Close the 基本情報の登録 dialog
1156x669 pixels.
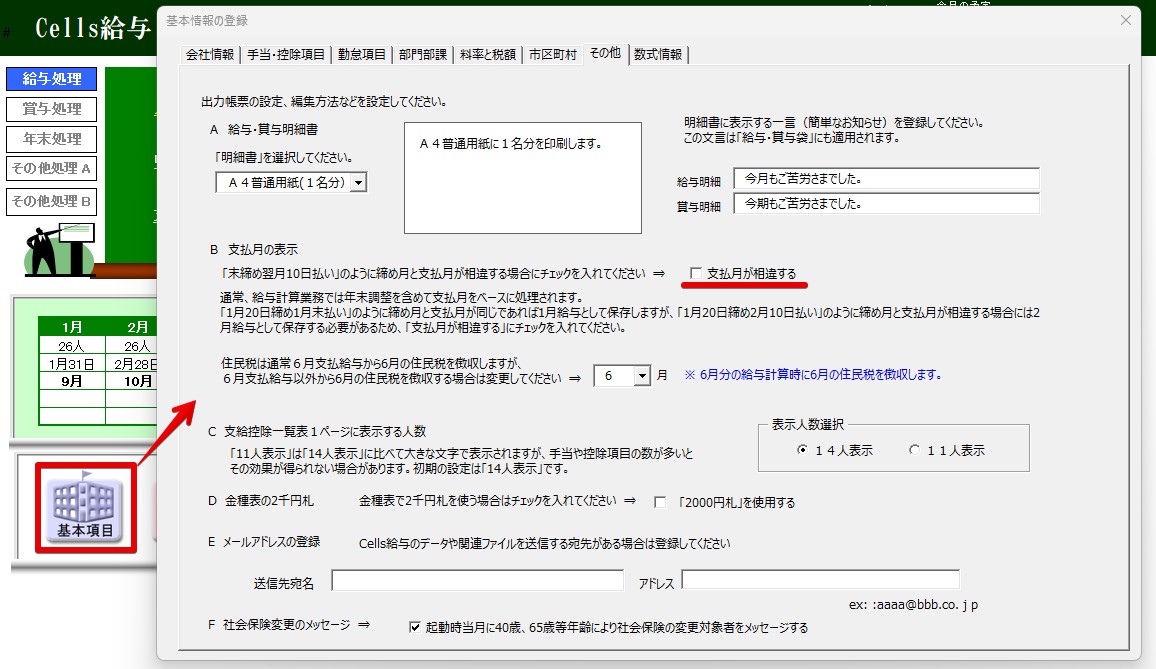coord(1125,20)
